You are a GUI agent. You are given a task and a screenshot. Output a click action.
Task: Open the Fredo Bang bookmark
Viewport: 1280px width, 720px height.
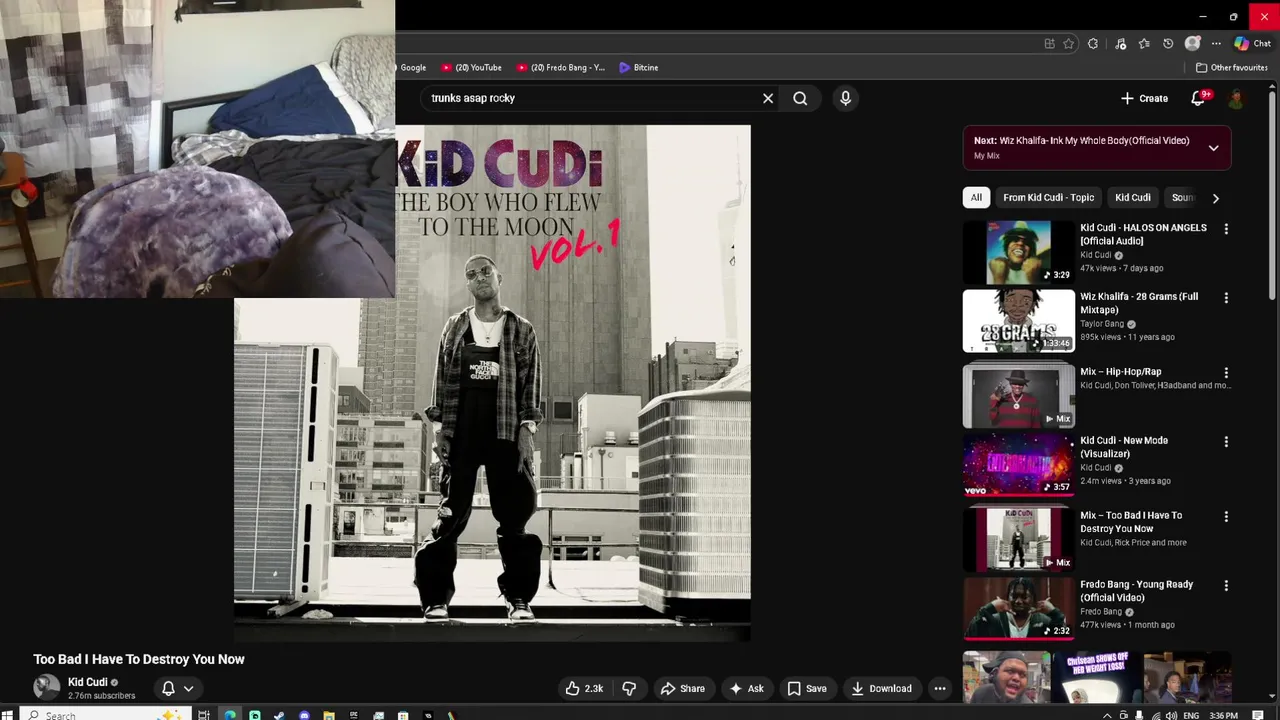point(561,67)
